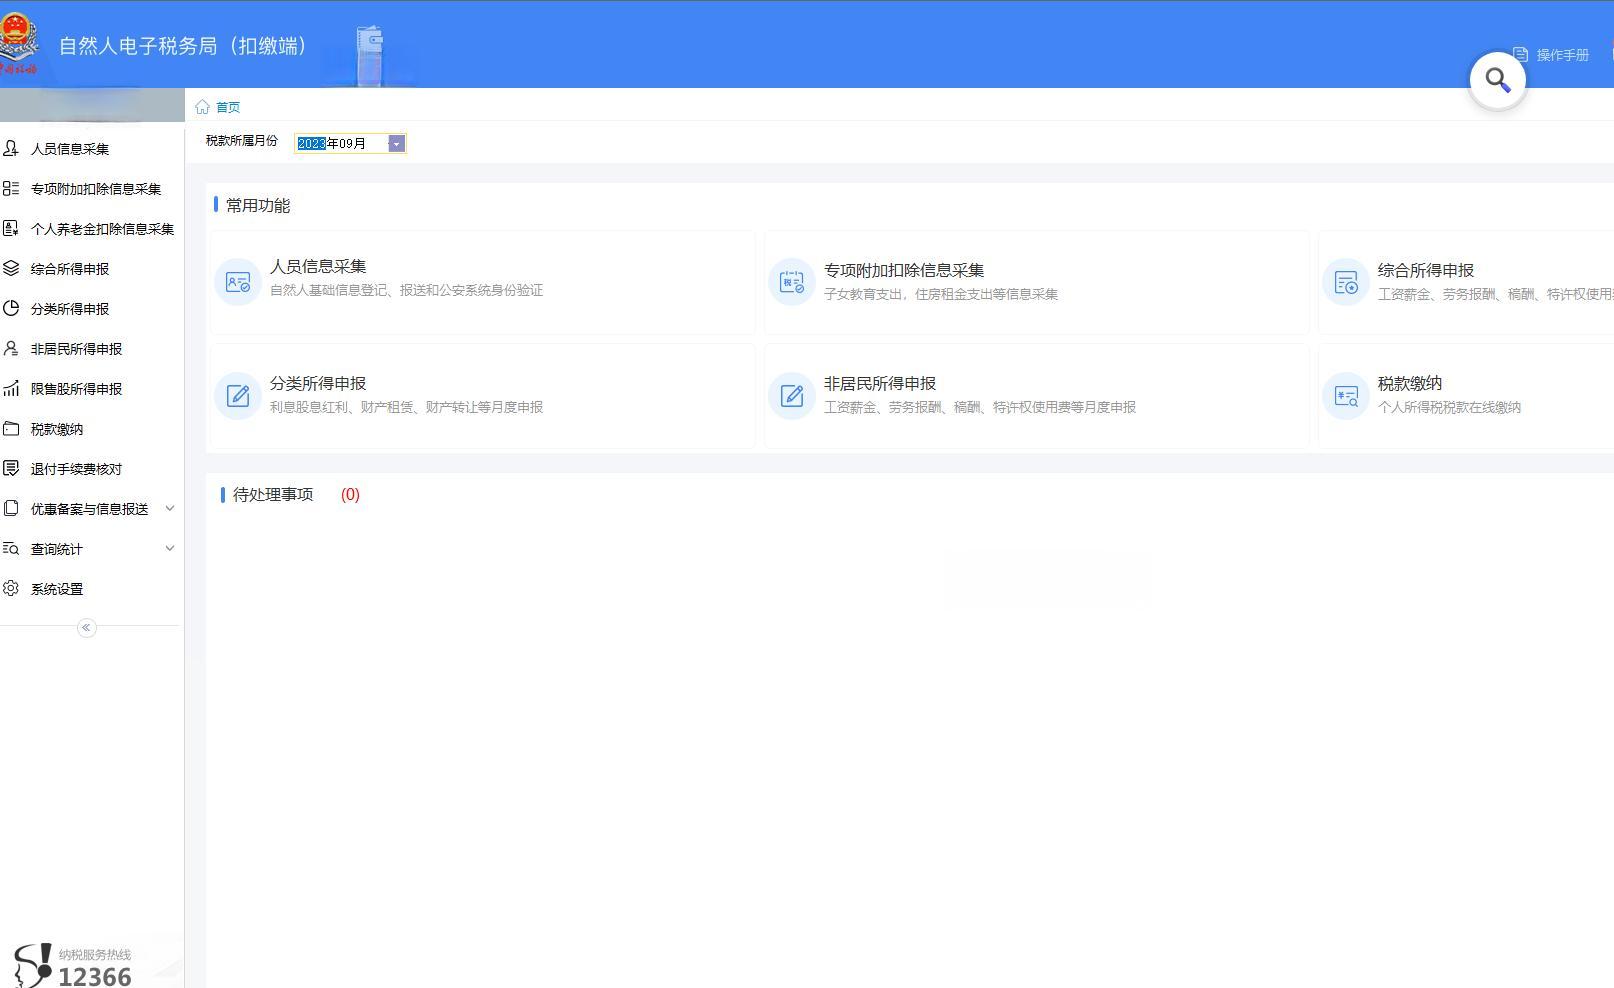The height and width of the screenshot is (988, 1614).
Task: Click the 税款缴纳 card icon
Action: pyautogui.click(x=1345, y=395)
